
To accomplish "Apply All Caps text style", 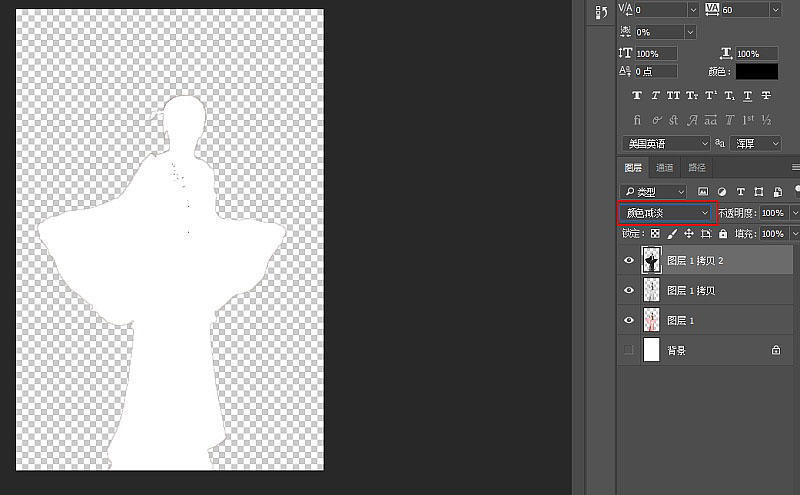I will (673, 95).
